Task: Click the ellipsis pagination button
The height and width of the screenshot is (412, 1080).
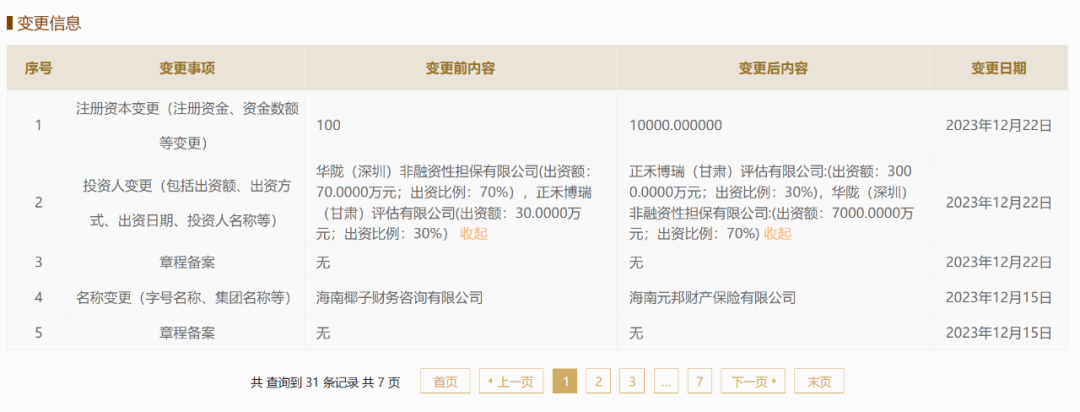Action: tap(665, 381)
